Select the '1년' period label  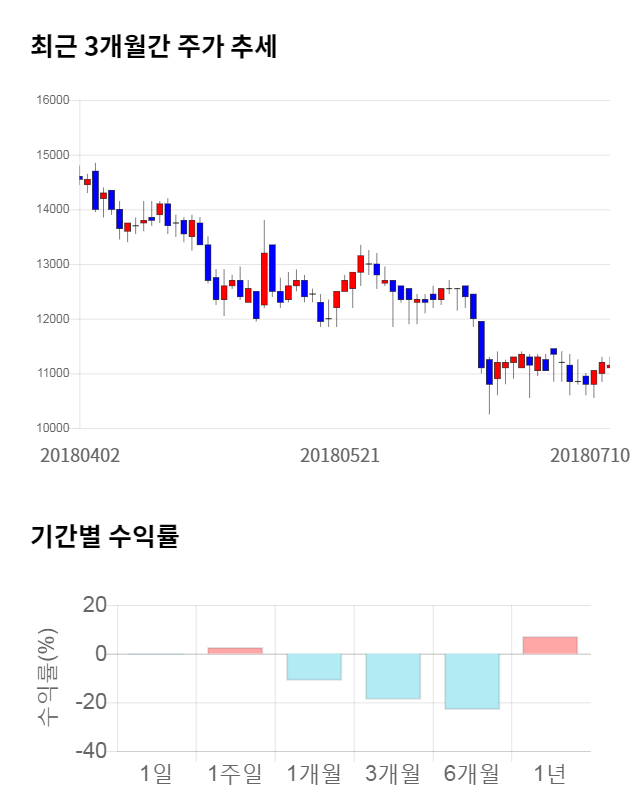point(550,773)
